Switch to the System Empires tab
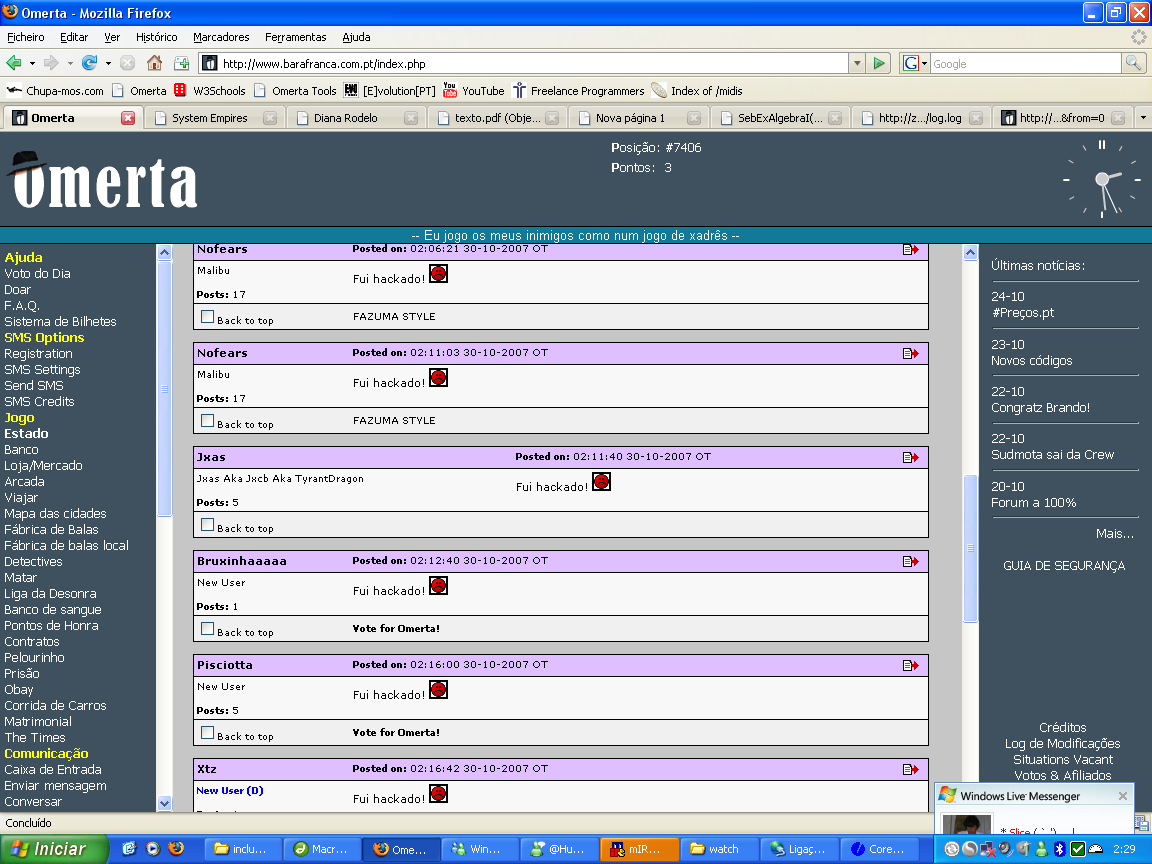 tap(209, 118)
